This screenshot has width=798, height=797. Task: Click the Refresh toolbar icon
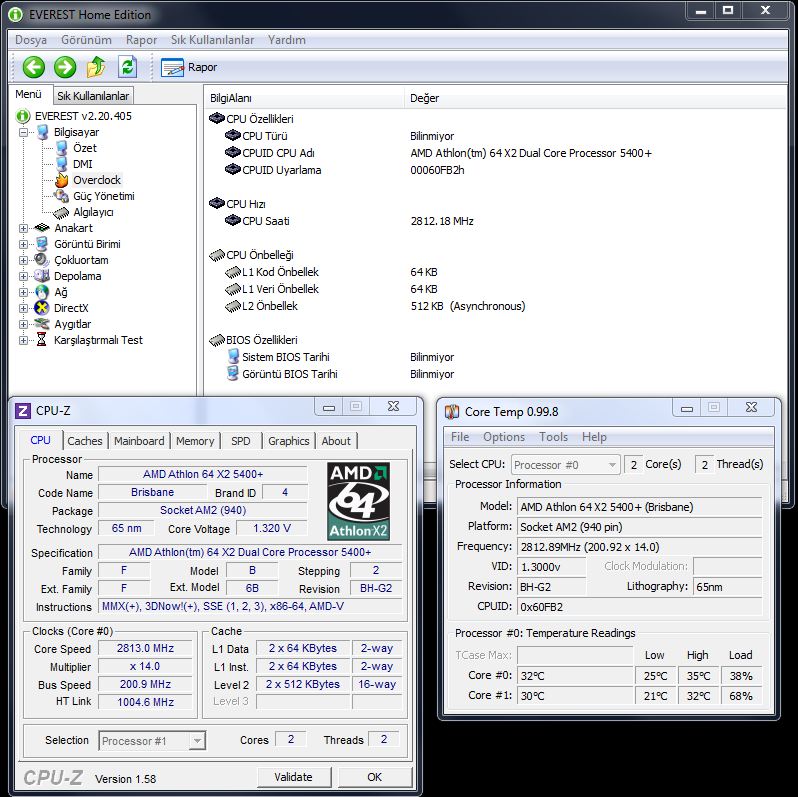click(127, 67)
